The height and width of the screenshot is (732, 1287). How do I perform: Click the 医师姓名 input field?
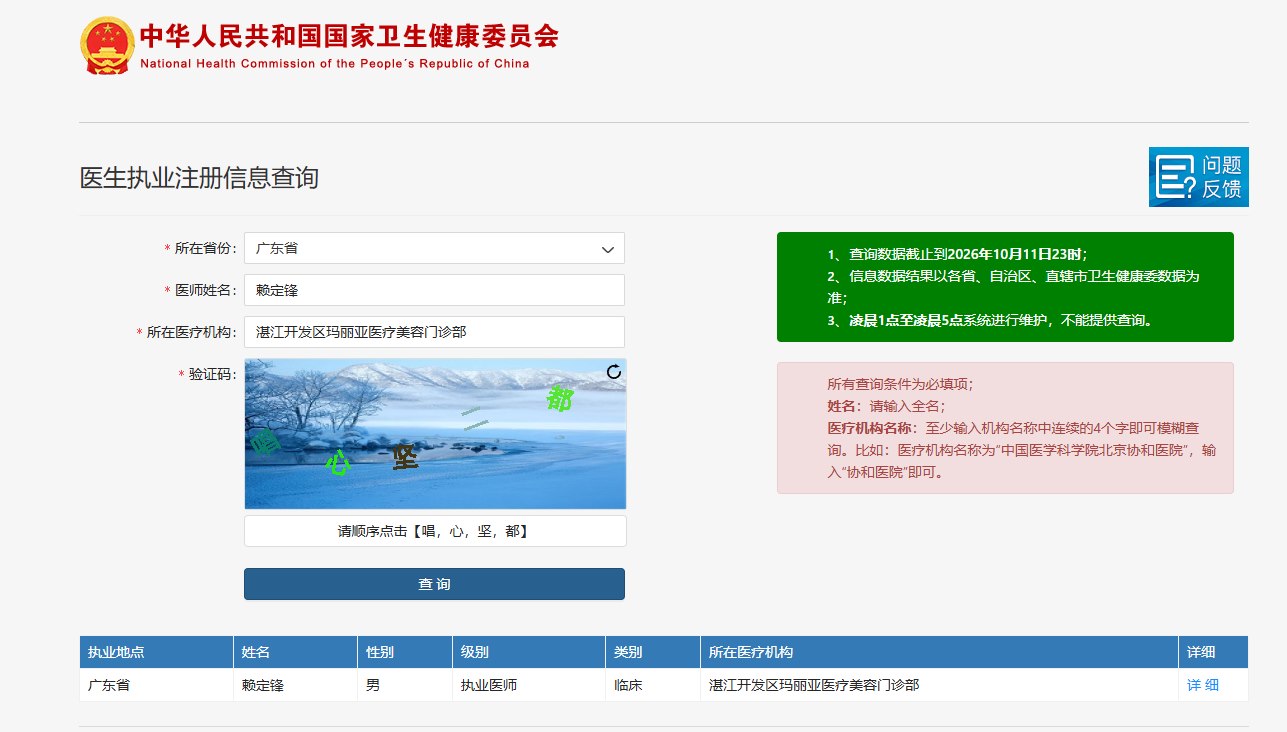tap(434, 290)
